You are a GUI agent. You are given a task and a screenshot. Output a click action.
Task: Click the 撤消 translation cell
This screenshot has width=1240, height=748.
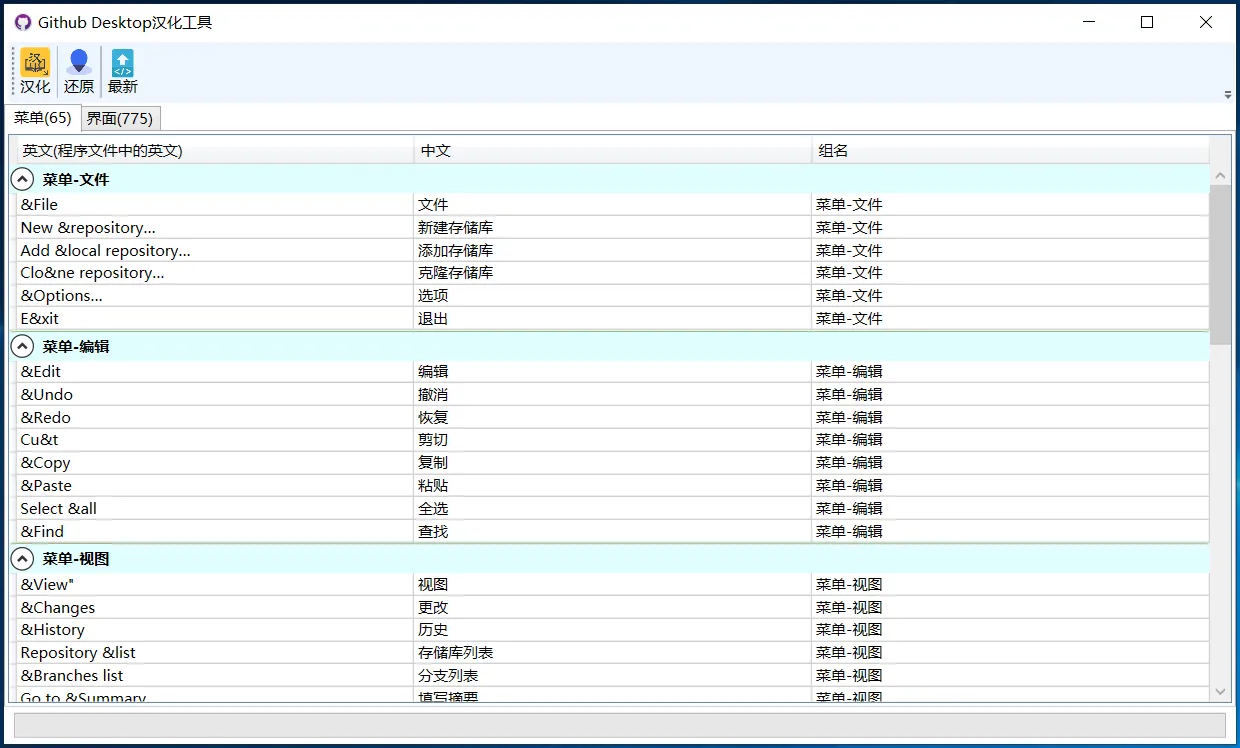click(x=613, y=394)
